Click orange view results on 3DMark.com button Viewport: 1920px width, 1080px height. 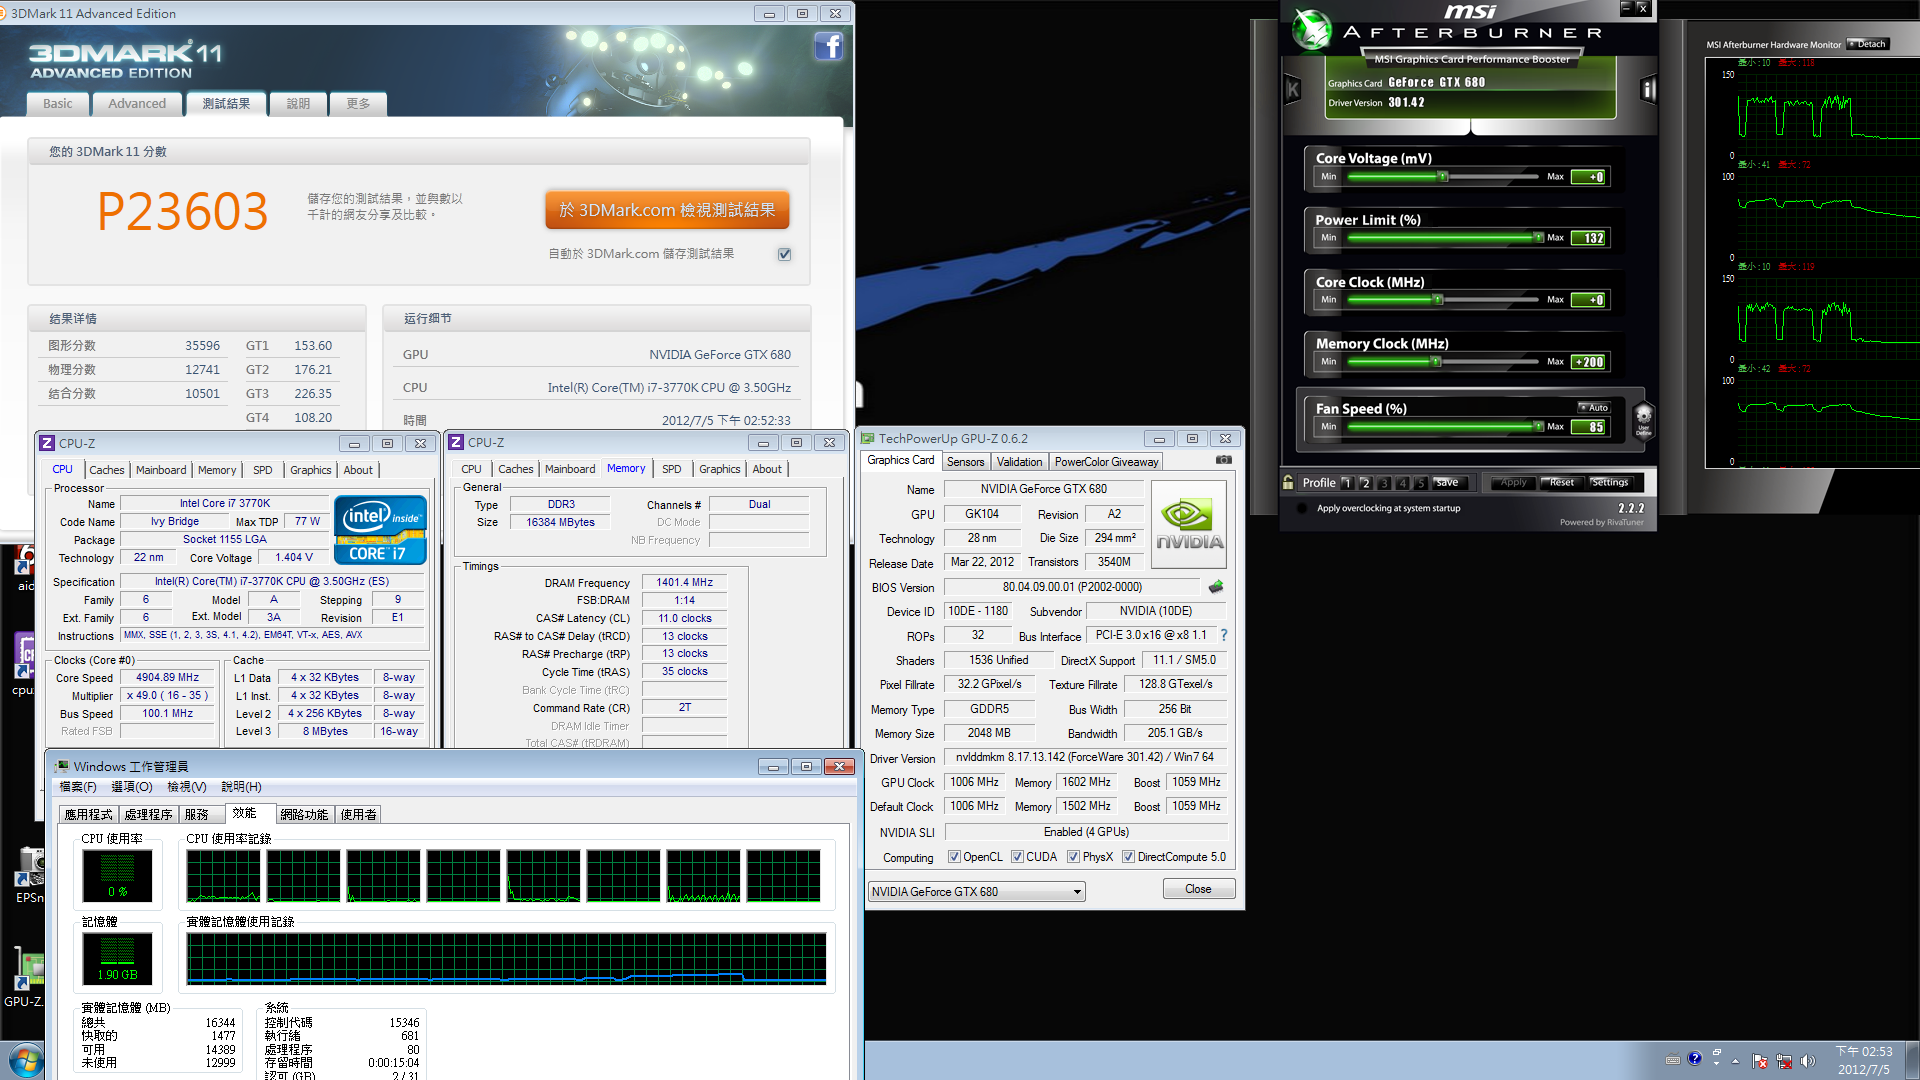click(x=667, y=210)
